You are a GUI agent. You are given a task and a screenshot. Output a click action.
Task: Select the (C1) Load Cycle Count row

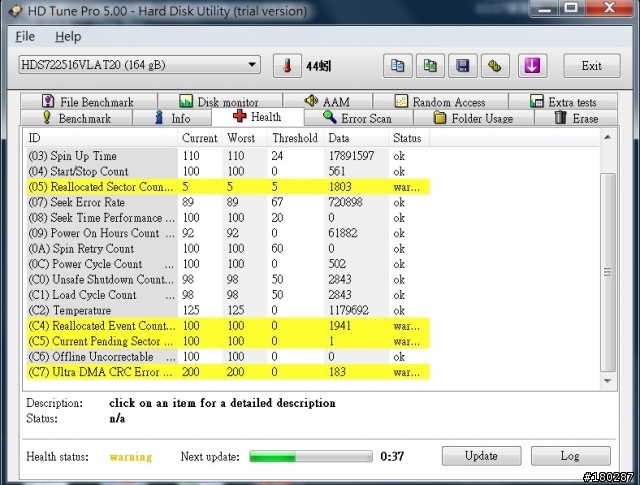coord(228,295)
